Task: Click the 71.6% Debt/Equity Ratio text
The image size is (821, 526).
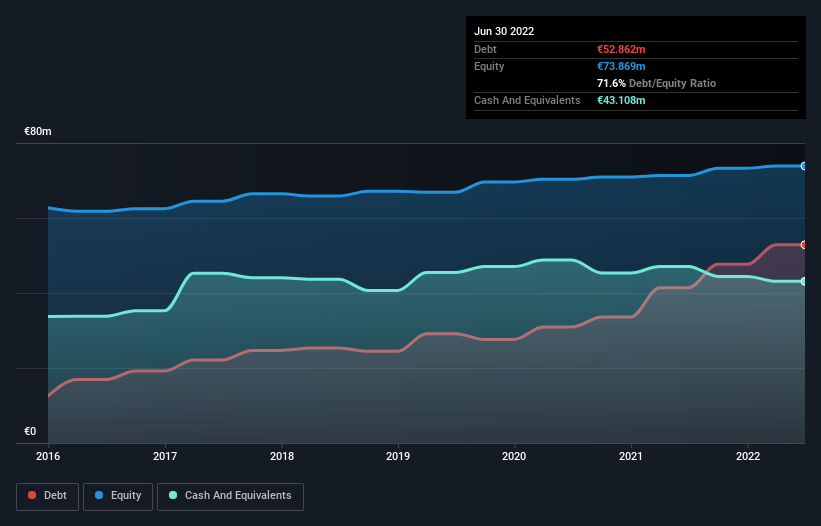Action: click(656, 83)
